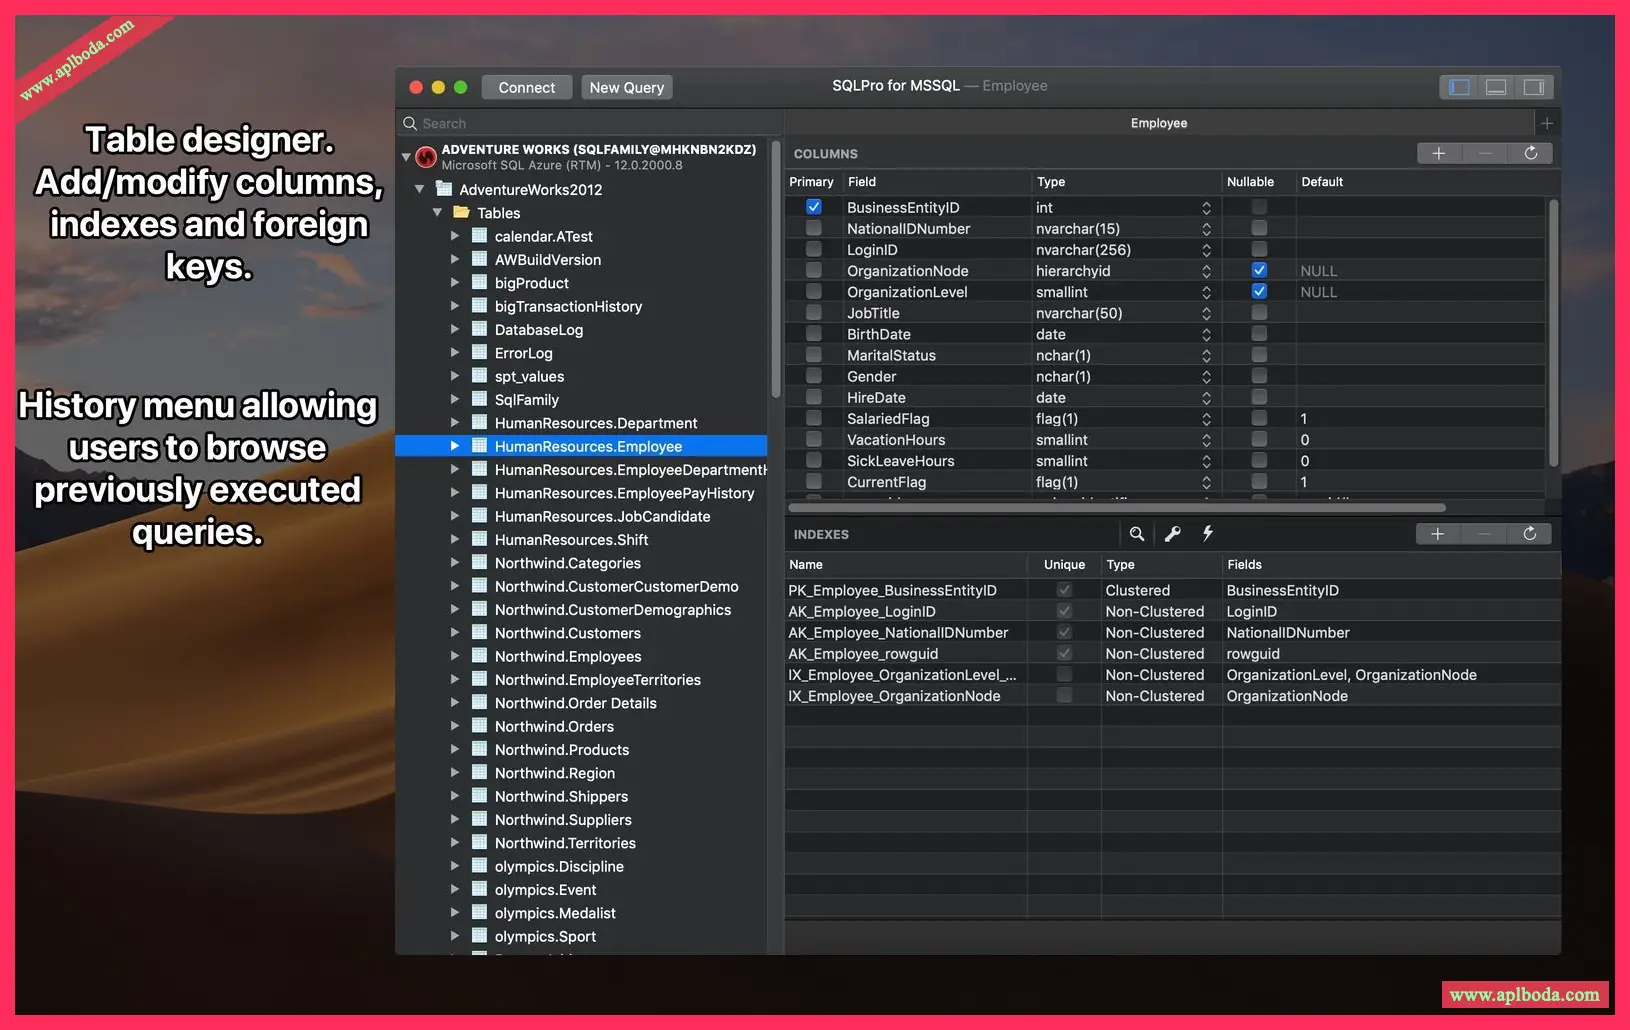Screen dimensions: 1630x1030
Task: Click table icon beside ErrorLog
Action: click(480, 353)
